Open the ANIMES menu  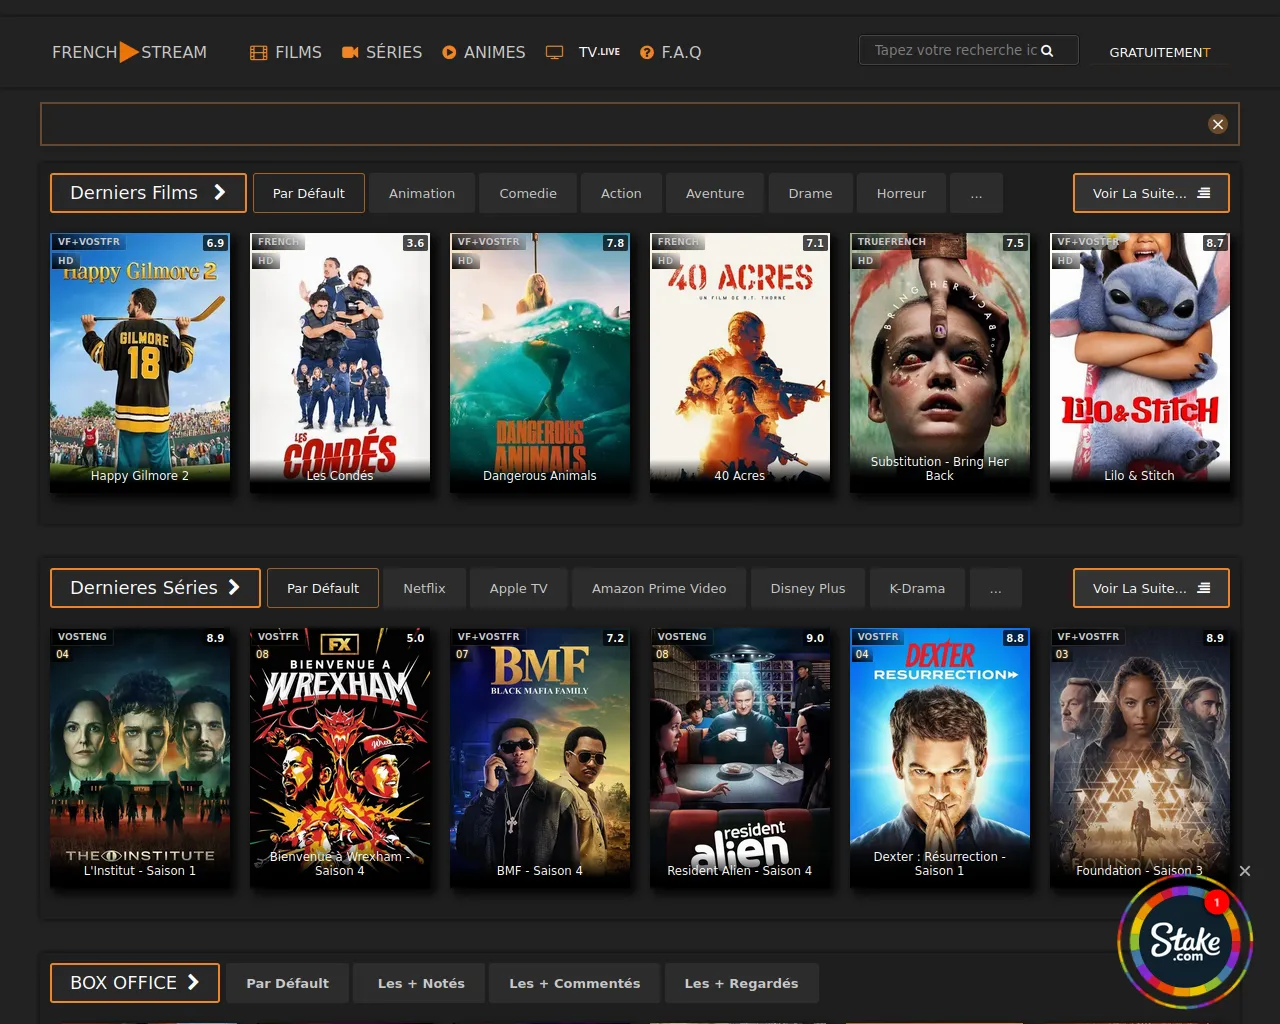(x=484, y=52)
